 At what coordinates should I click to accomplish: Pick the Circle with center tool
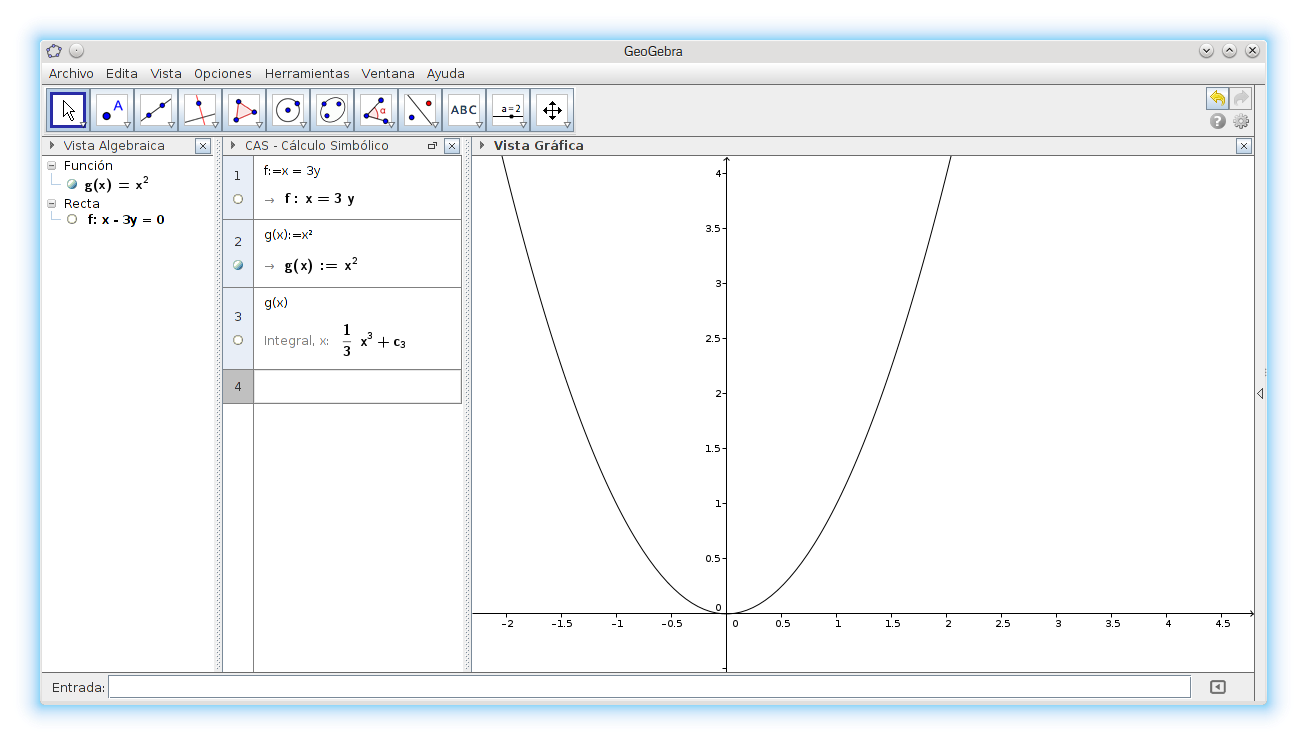click(x=288, y=110)
